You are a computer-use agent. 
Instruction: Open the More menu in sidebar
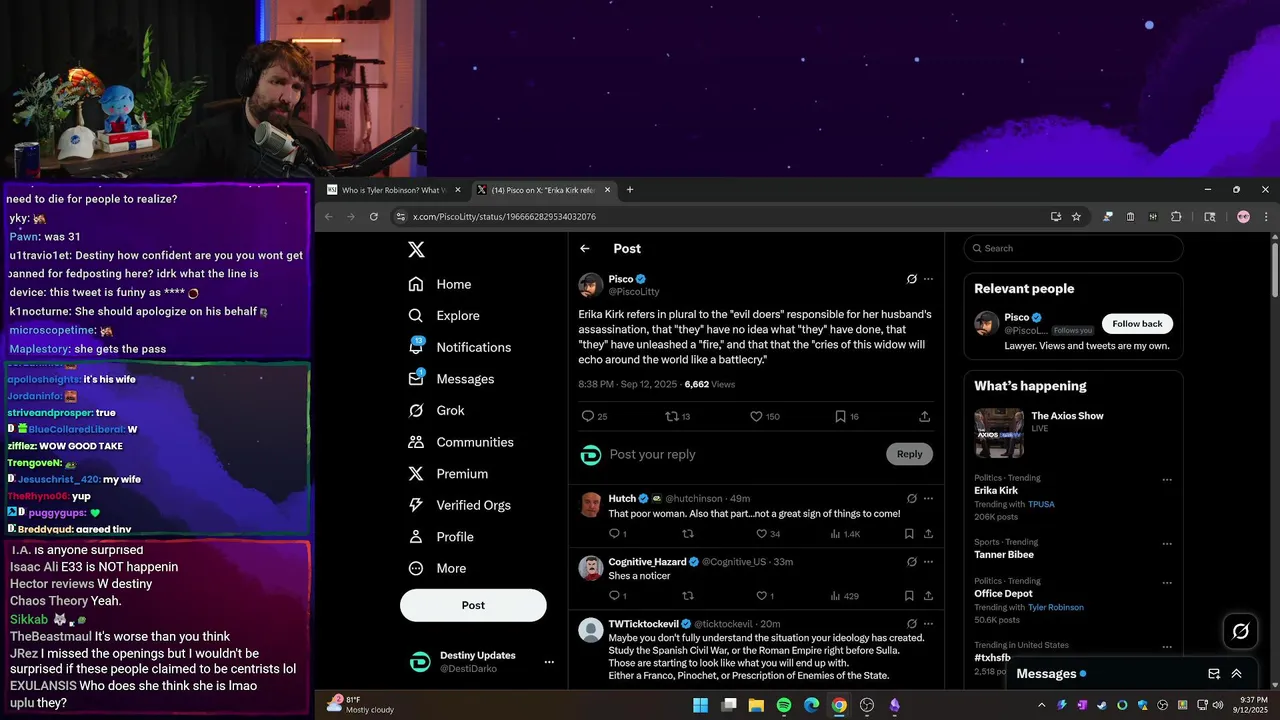[438, 568]
